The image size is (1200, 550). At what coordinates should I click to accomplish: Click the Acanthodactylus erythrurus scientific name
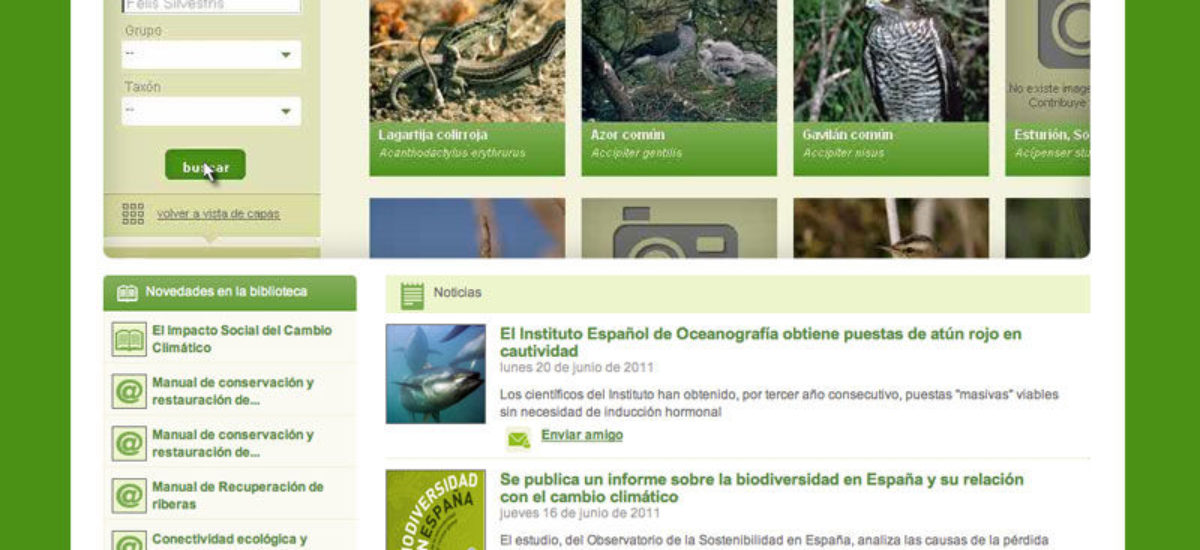coord(452,154)
